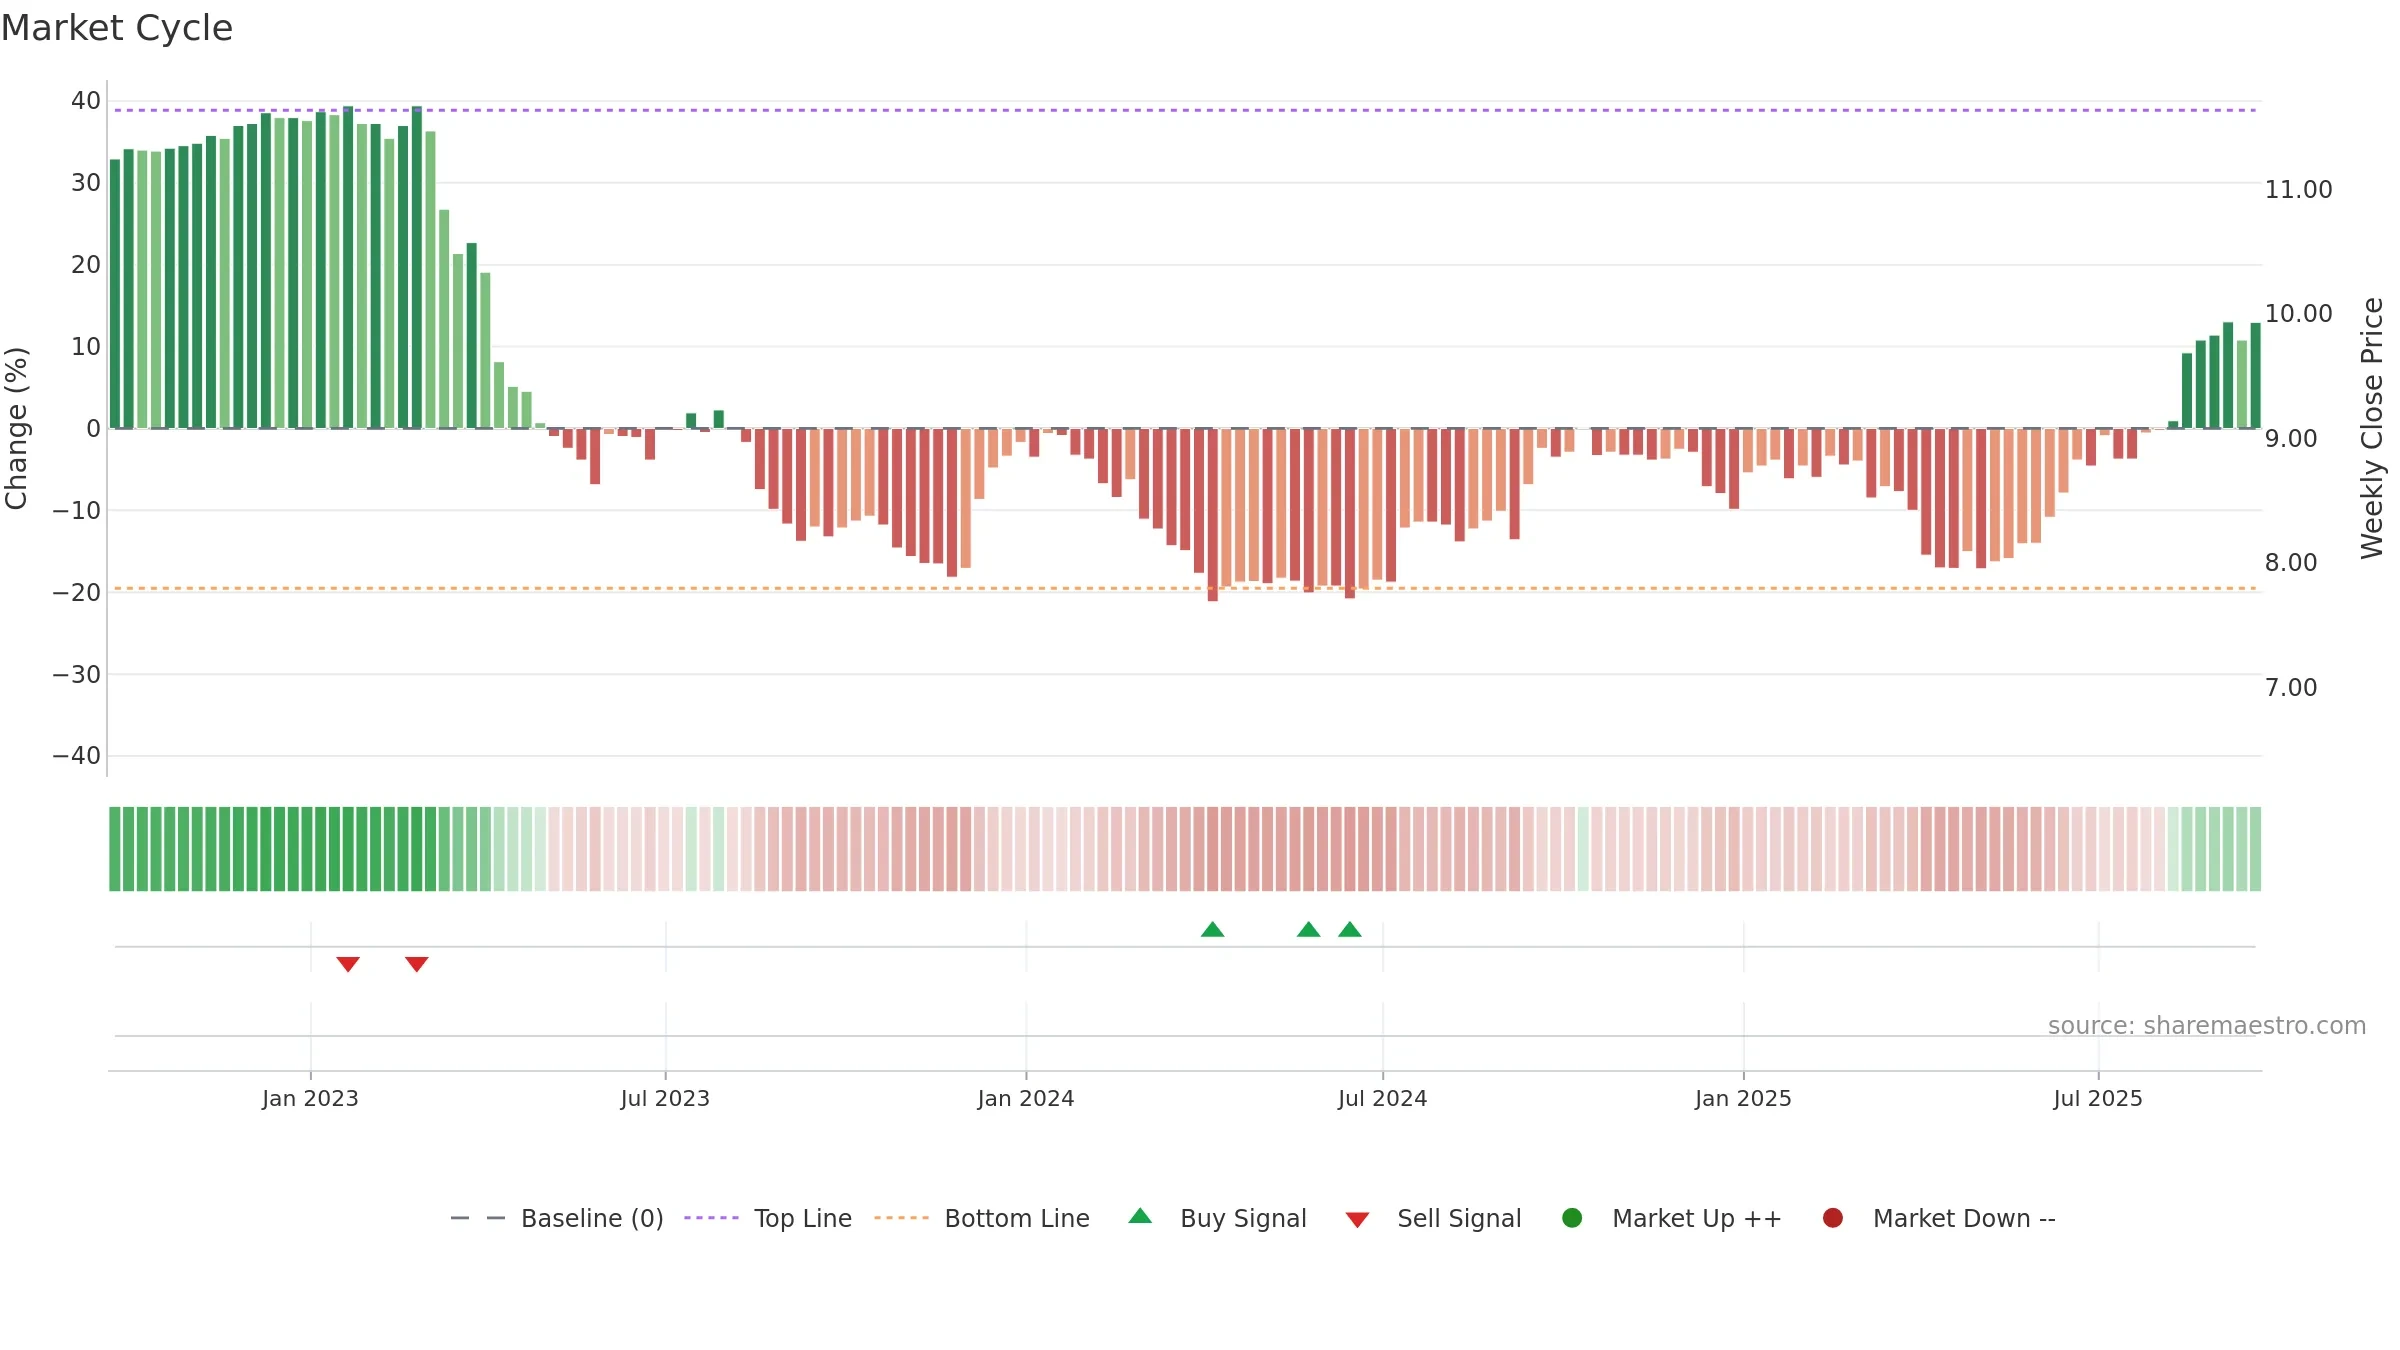Image resolution: width=2400 pixels, height=1350 pixels.
Task: Click the Change (%) axis title
Action: (16, 428)
